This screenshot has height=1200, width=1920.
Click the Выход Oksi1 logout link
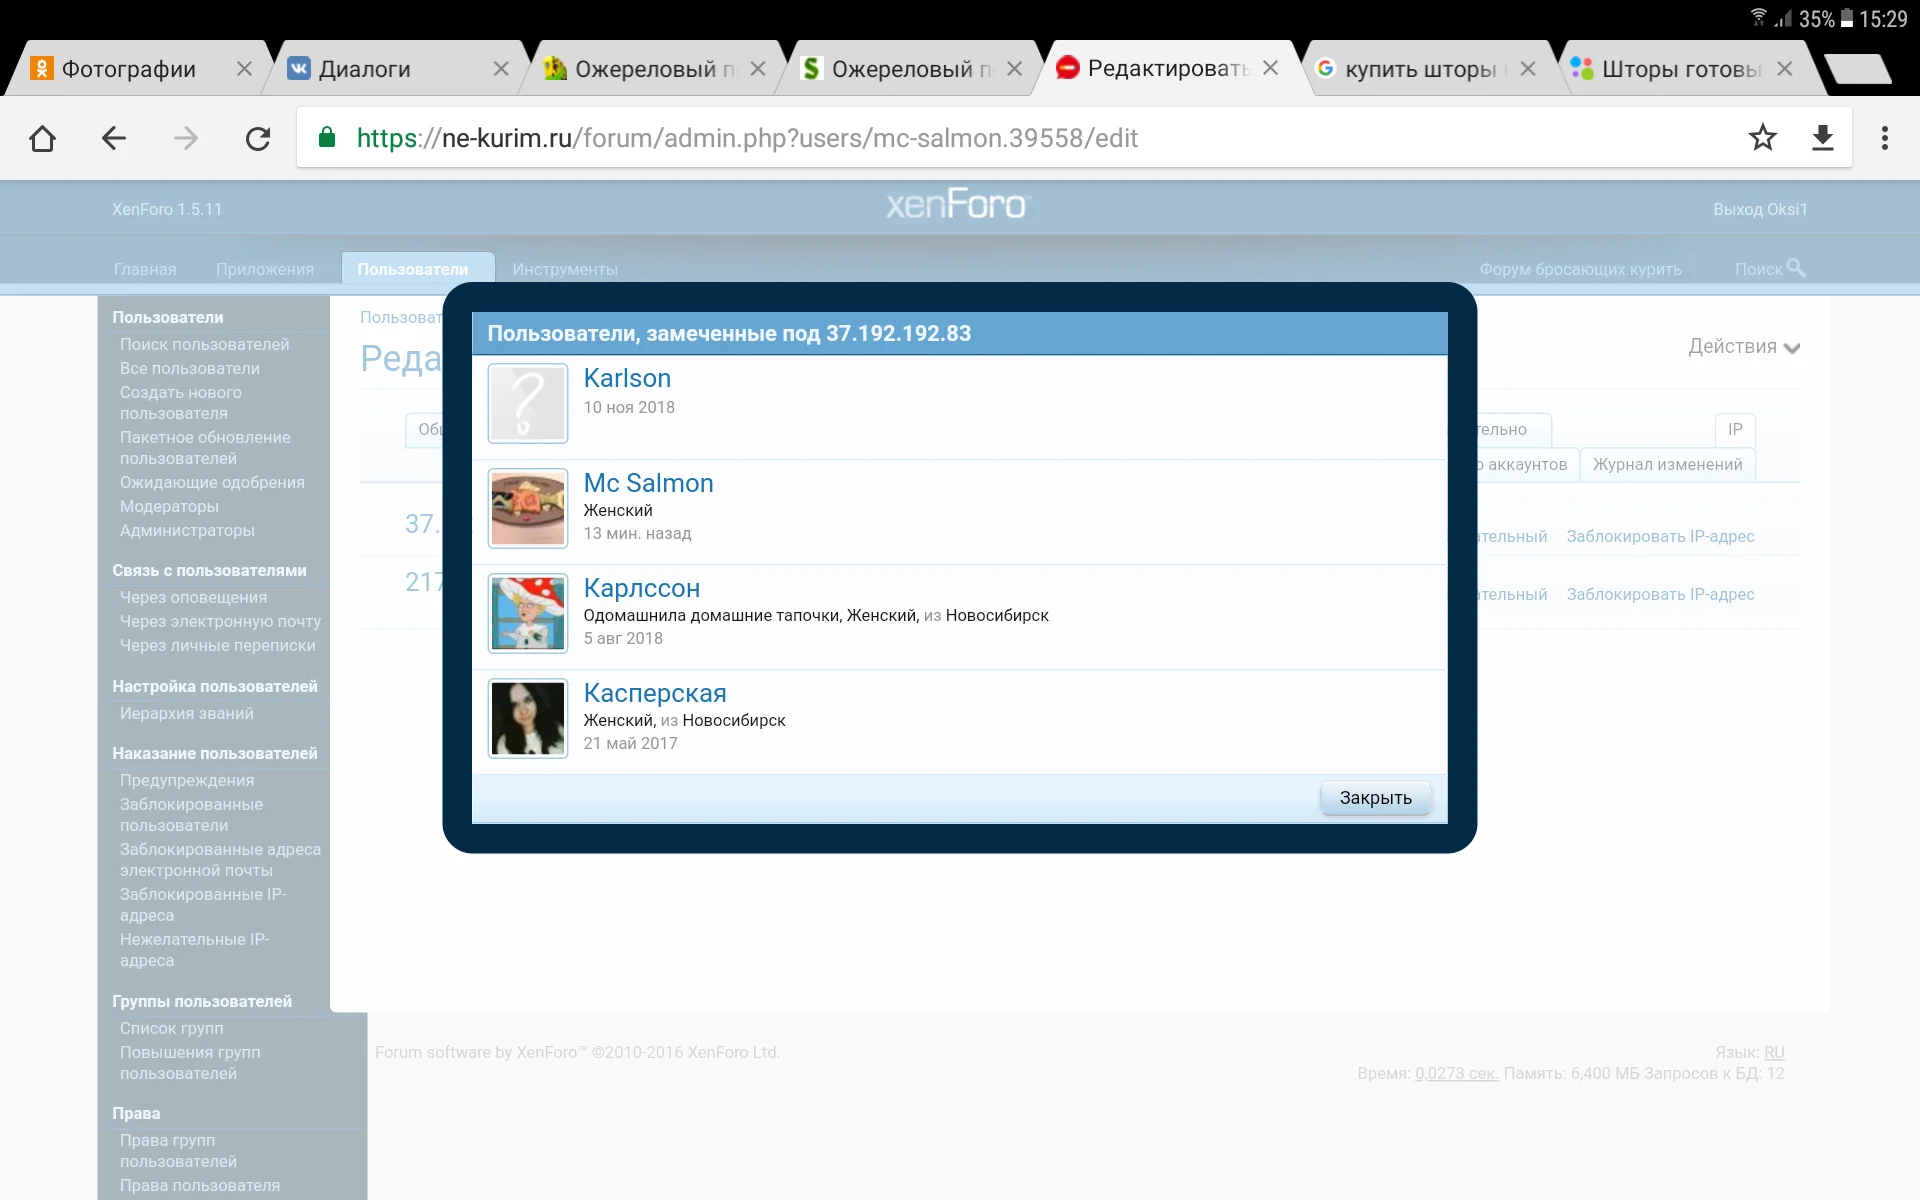point(1759,209)
